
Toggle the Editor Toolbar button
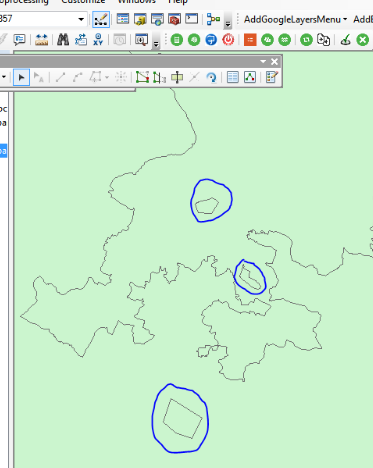click(x=101, y=19)
